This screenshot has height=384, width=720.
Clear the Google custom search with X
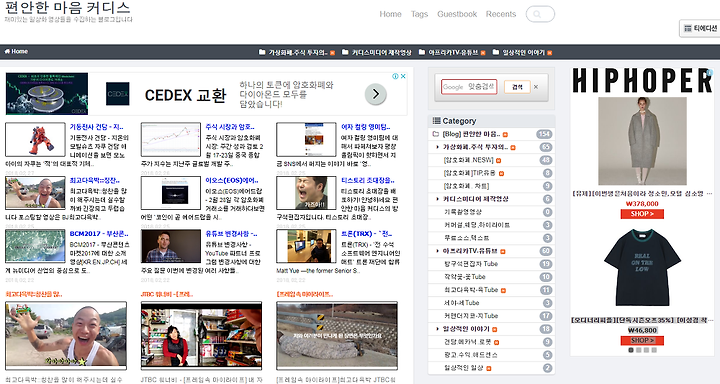536,87
